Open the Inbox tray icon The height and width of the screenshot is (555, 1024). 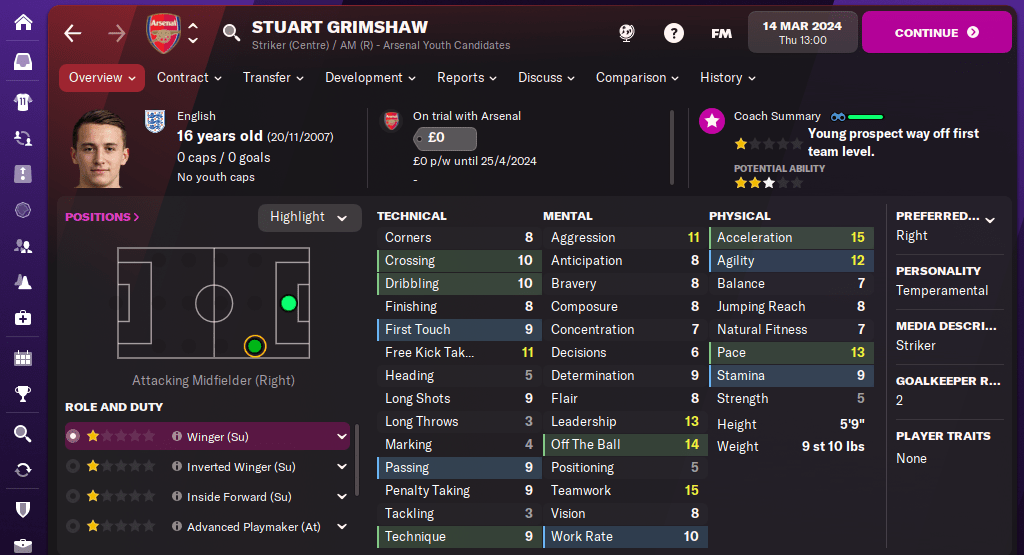click(23, 62)
